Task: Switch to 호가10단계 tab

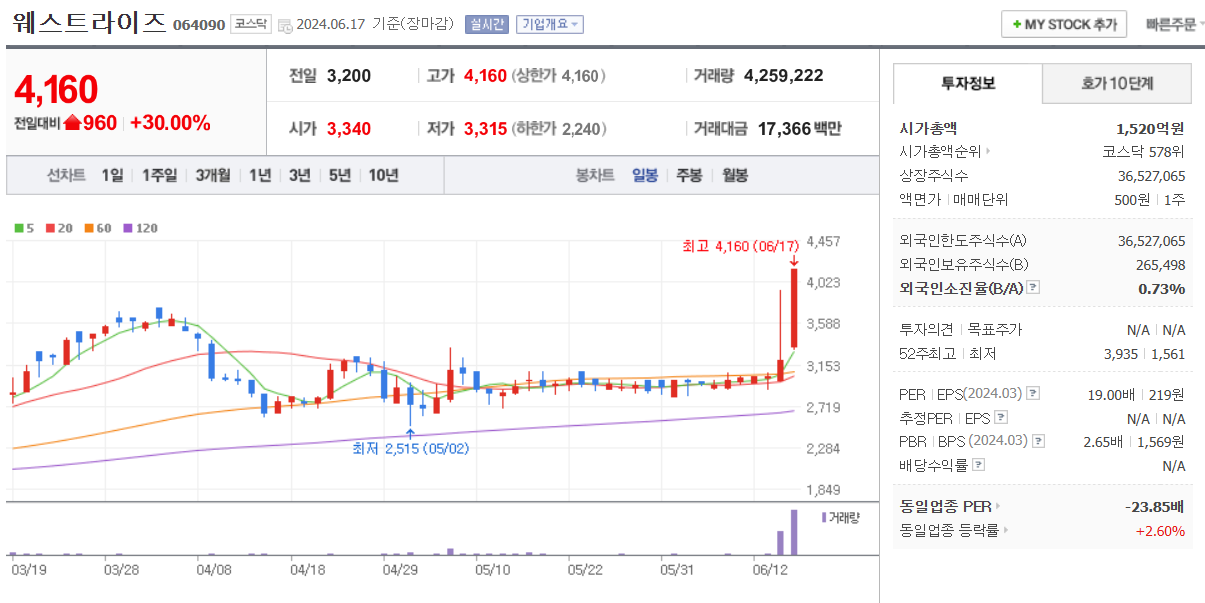Action: (x=1117, y=84)
